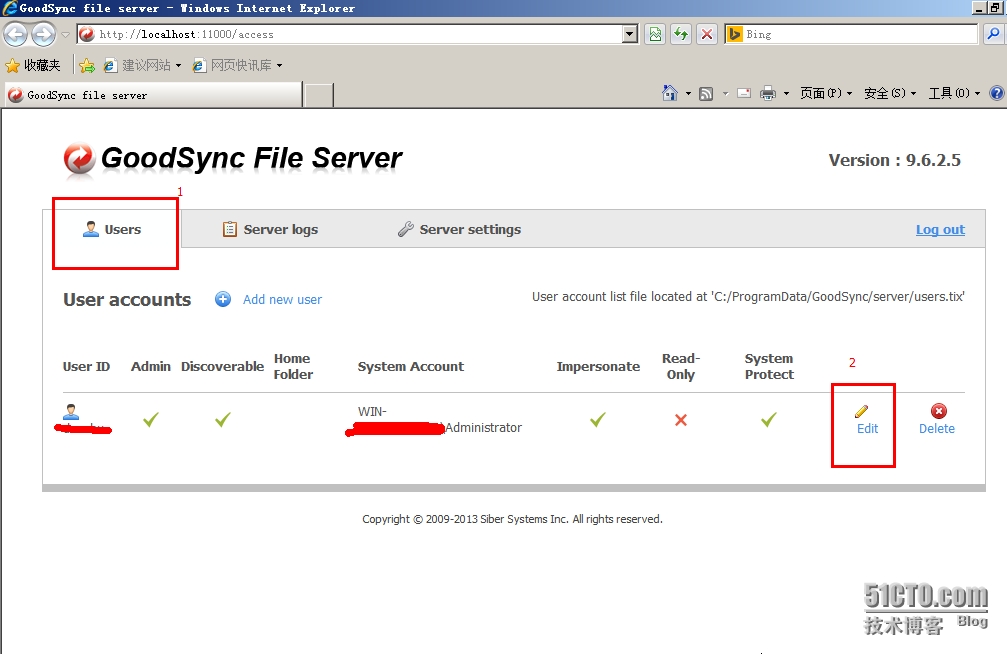Click the Discoverable green checkmark
This screenshot has width=1007, height=654.
pos(223,420)
